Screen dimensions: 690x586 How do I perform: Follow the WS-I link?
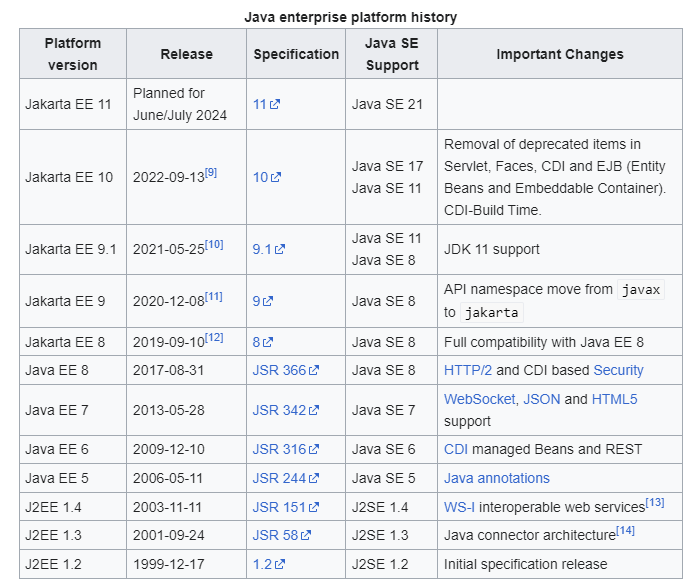tap(459, 507)
